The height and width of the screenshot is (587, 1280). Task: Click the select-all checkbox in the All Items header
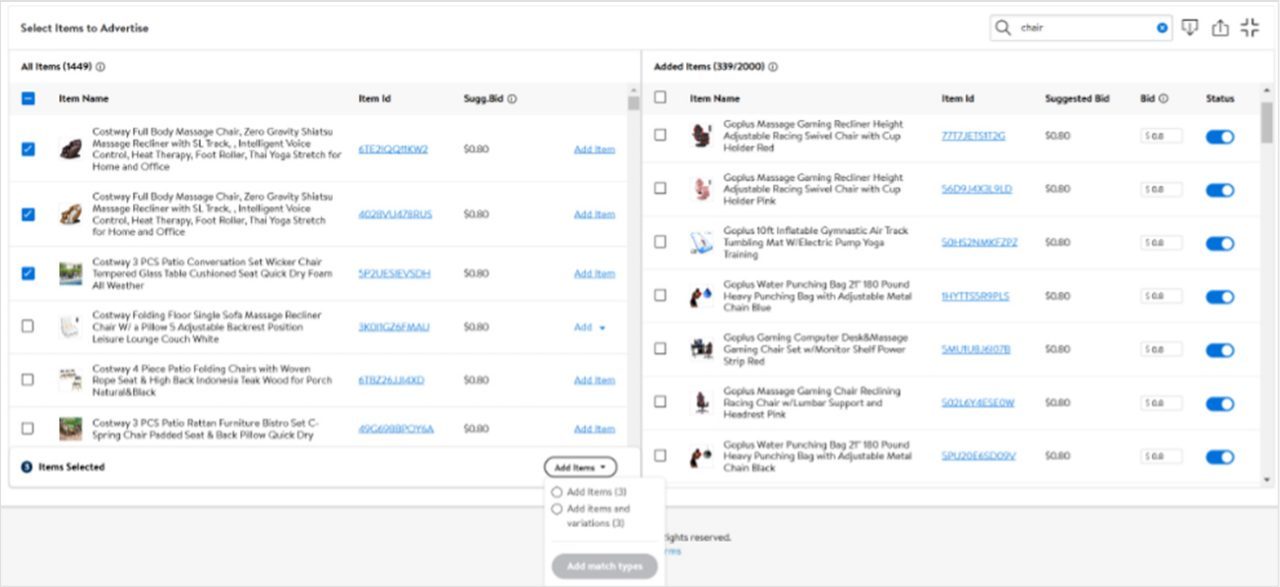click(x=28, y=98)
